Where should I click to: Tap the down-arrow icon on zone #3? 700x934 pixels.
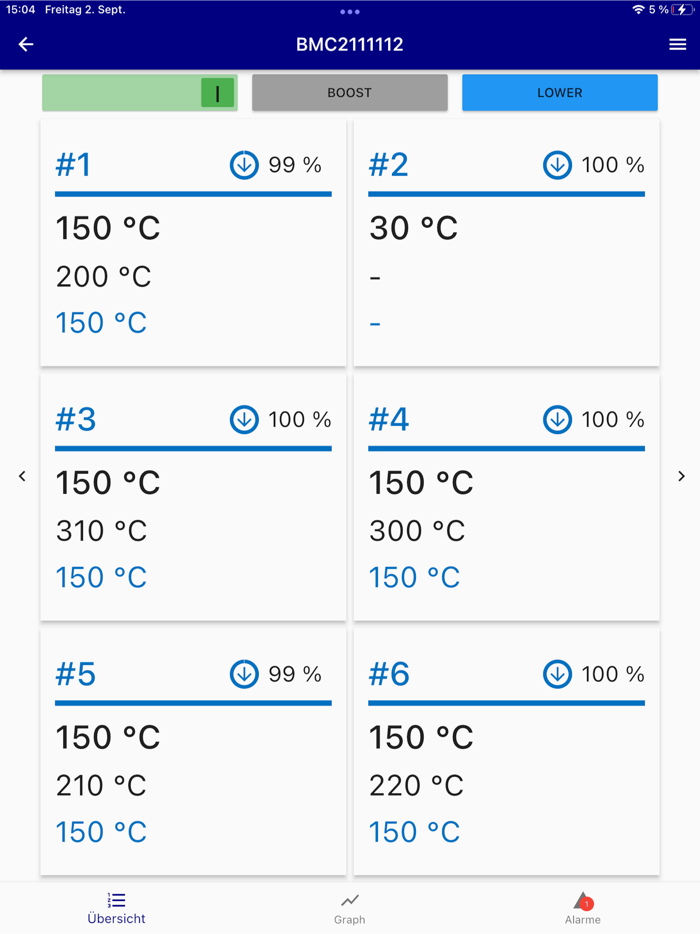click(244, 419)
